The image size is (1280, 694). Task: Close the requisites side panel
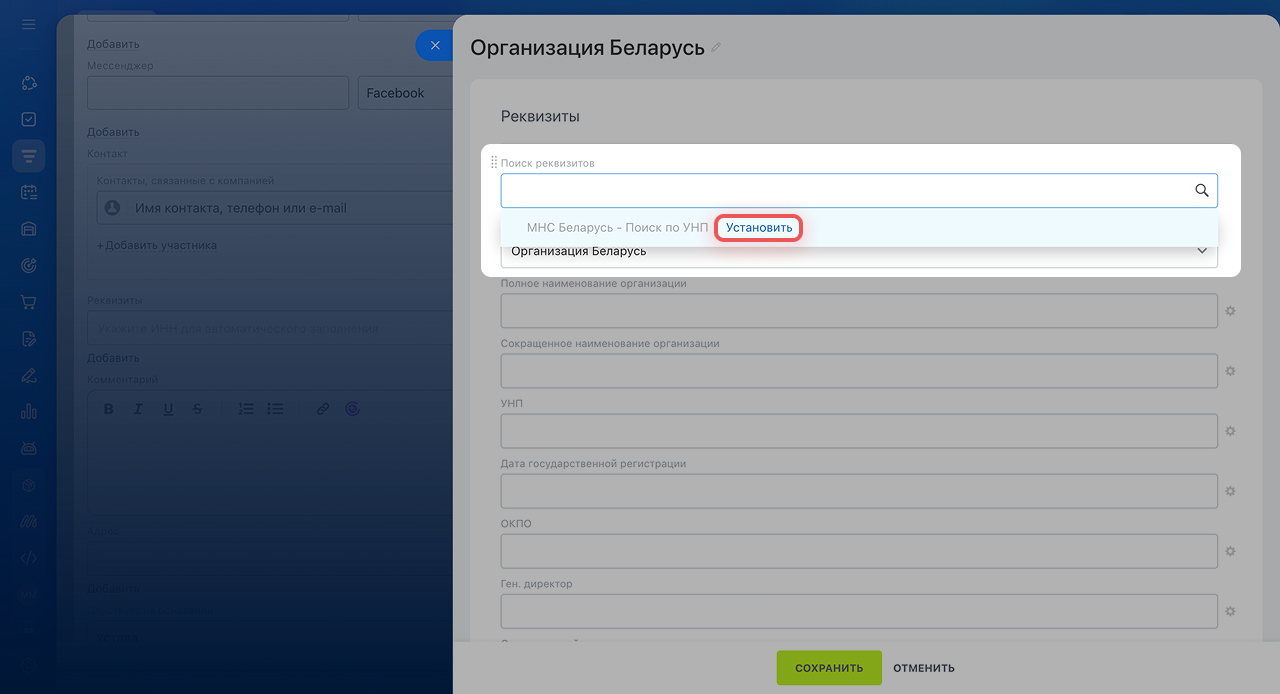pos(435,45)
